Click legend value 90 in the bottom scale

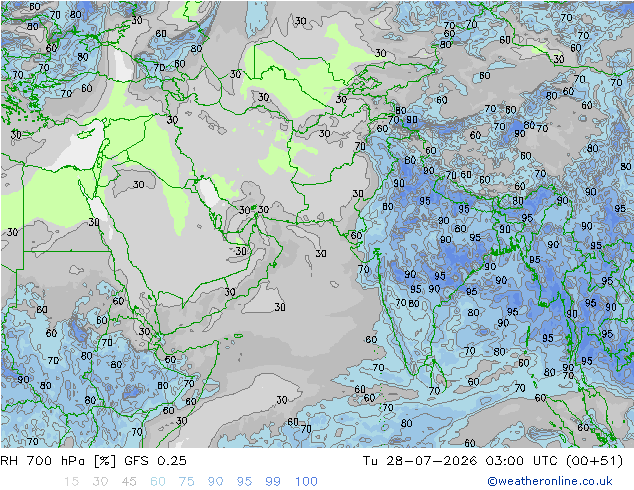coord(216,482)
